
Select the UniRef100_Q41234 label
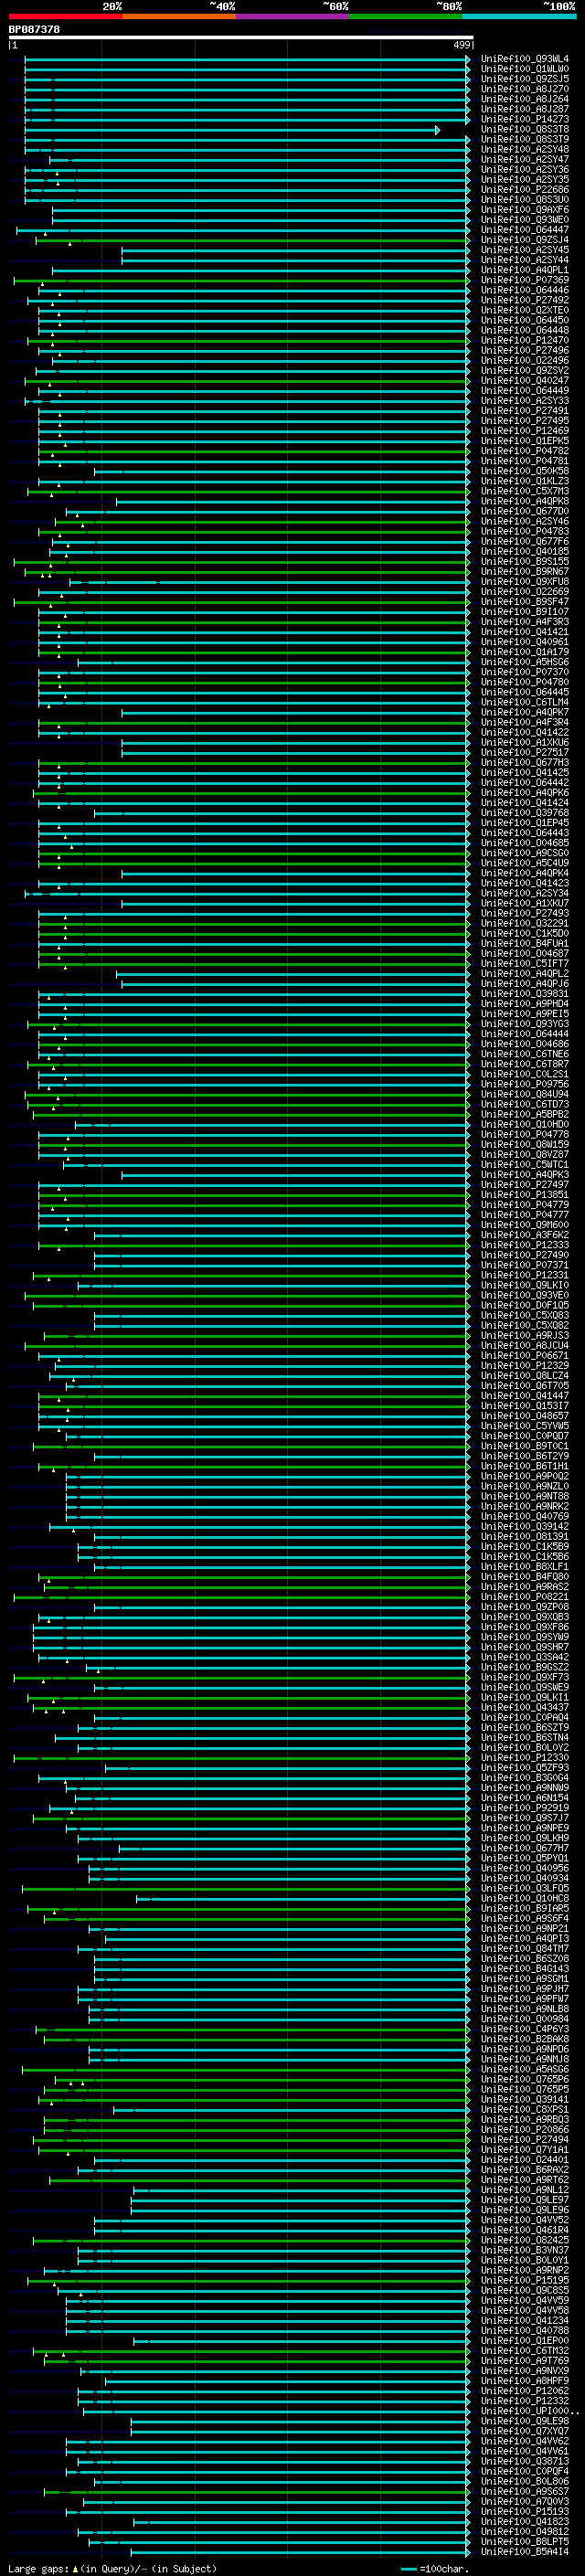(x=525, y=2320)
